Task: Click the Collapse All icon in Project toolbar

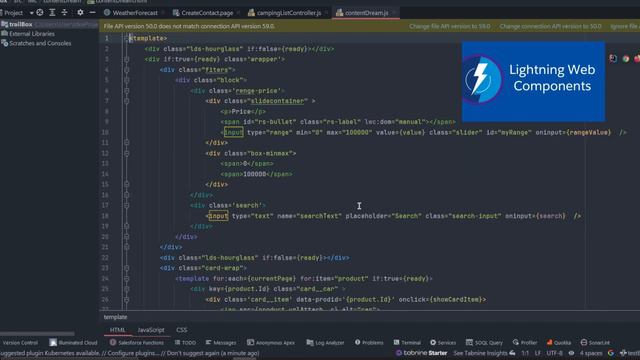Action: [64, 13]
